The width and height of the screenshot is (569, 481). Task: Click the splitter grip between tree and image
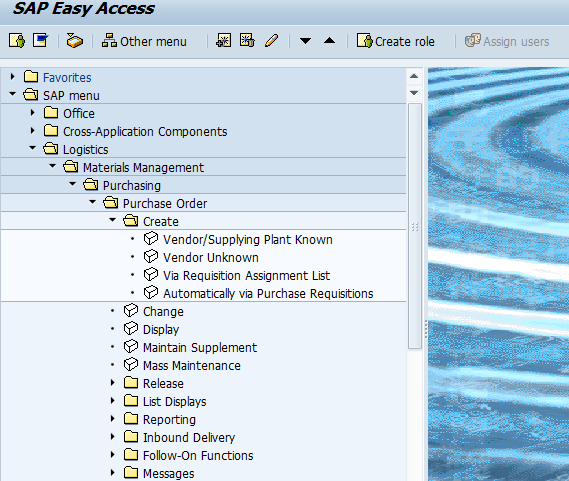click(x=425, y=330)
